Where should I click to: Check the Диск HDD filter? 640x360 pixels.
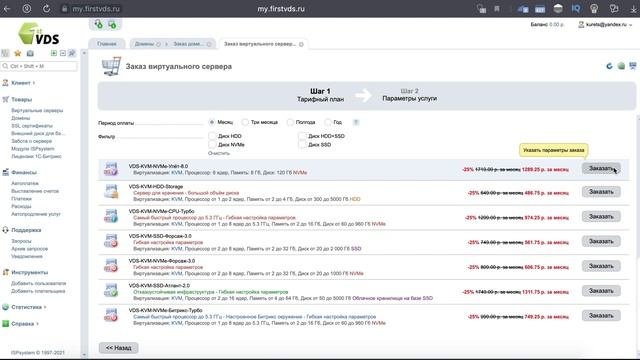tap(212, 136)
